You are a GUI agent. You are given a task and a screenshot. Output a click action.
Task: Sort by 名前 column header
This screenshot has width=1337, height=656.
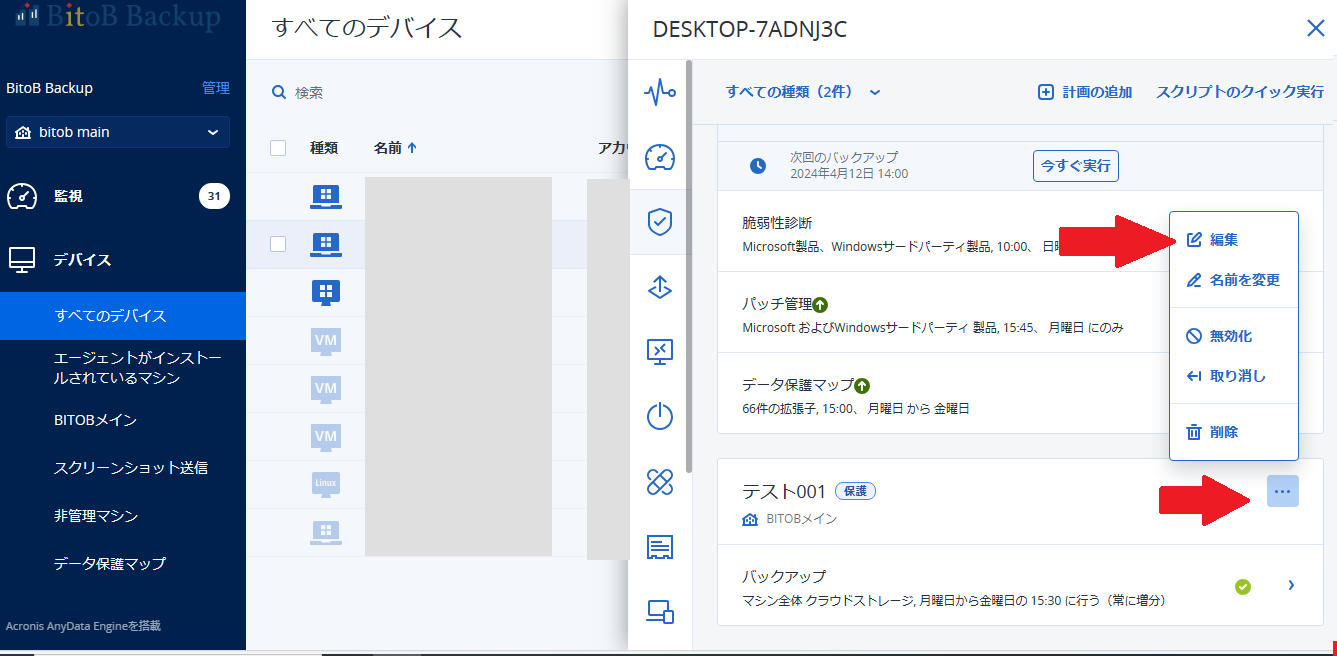click(395, 148)
